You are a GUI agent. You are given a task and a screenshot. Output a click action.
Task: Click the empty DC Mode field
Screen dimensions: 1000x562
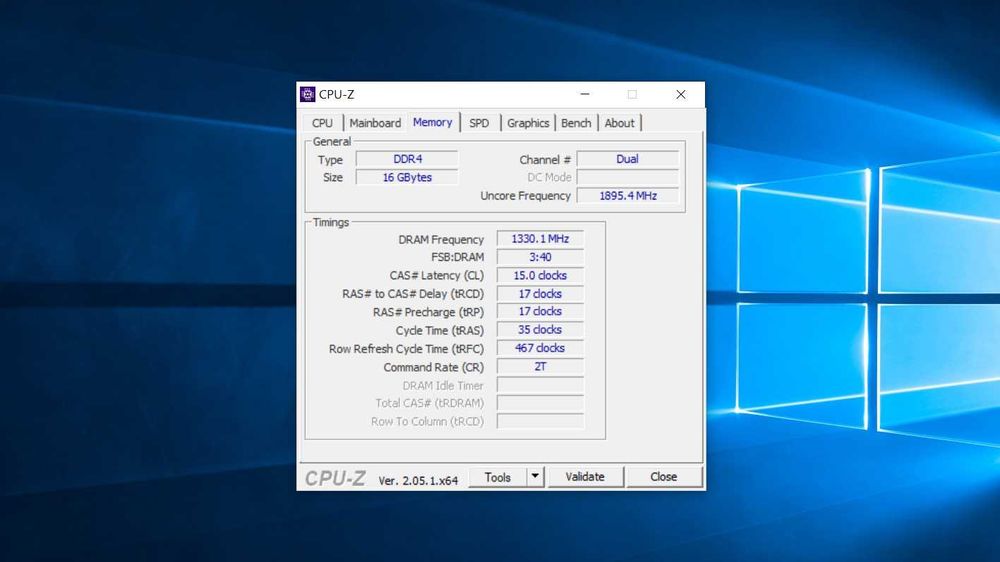click(628, 177)
